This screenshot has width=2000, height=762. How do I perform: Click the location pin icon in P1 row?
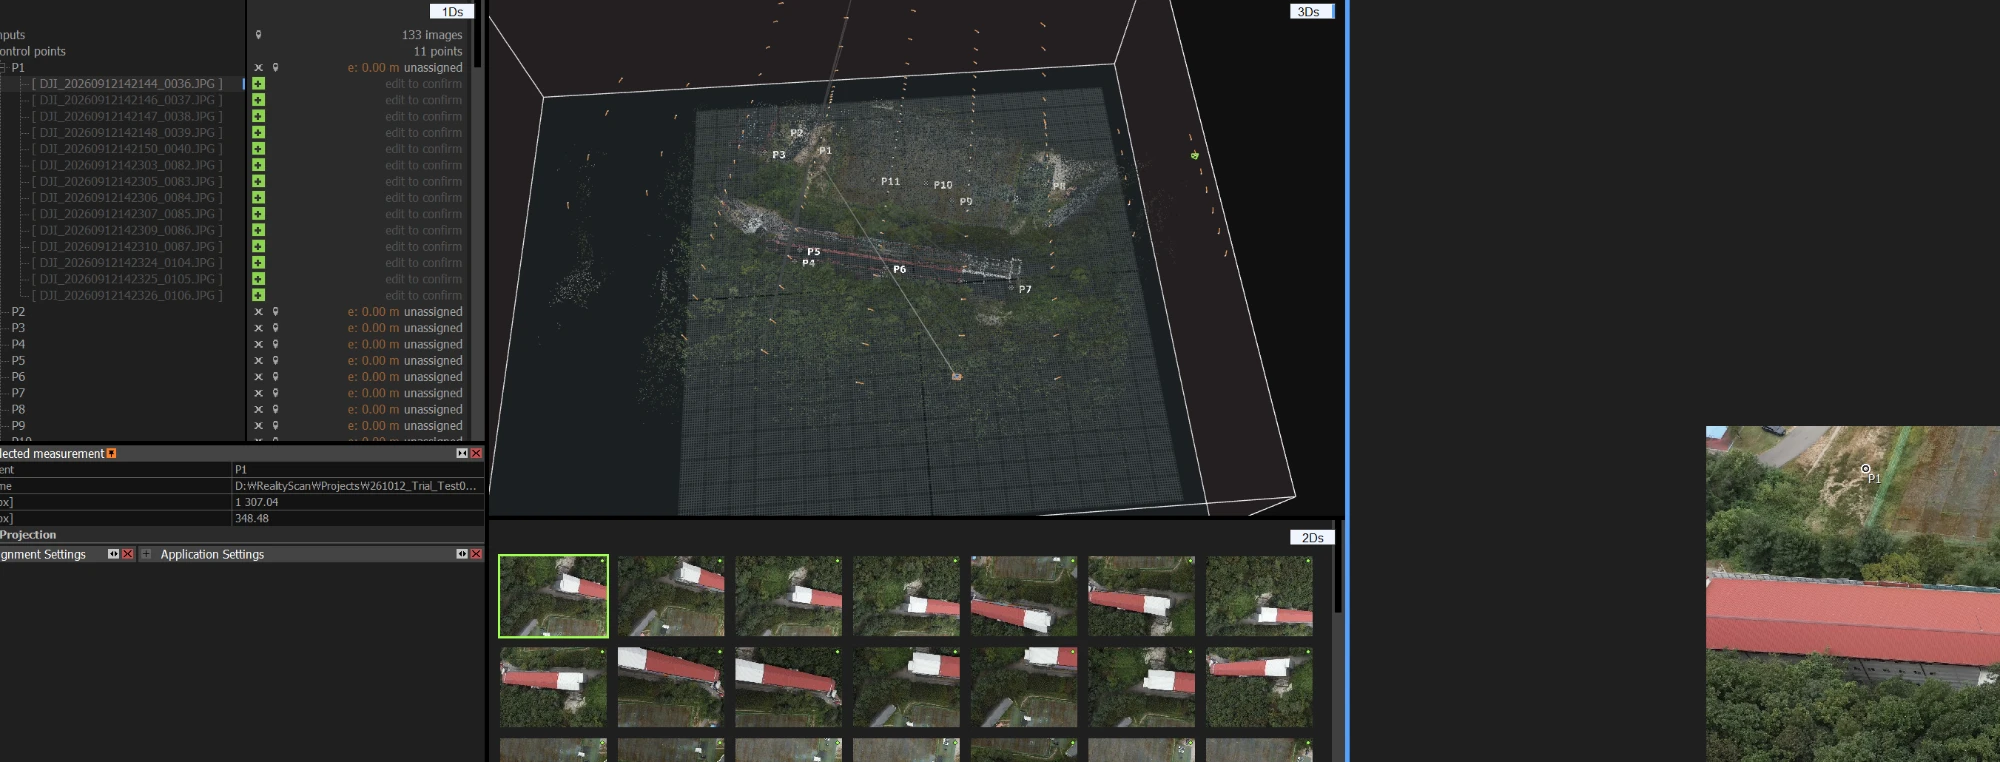276,68
